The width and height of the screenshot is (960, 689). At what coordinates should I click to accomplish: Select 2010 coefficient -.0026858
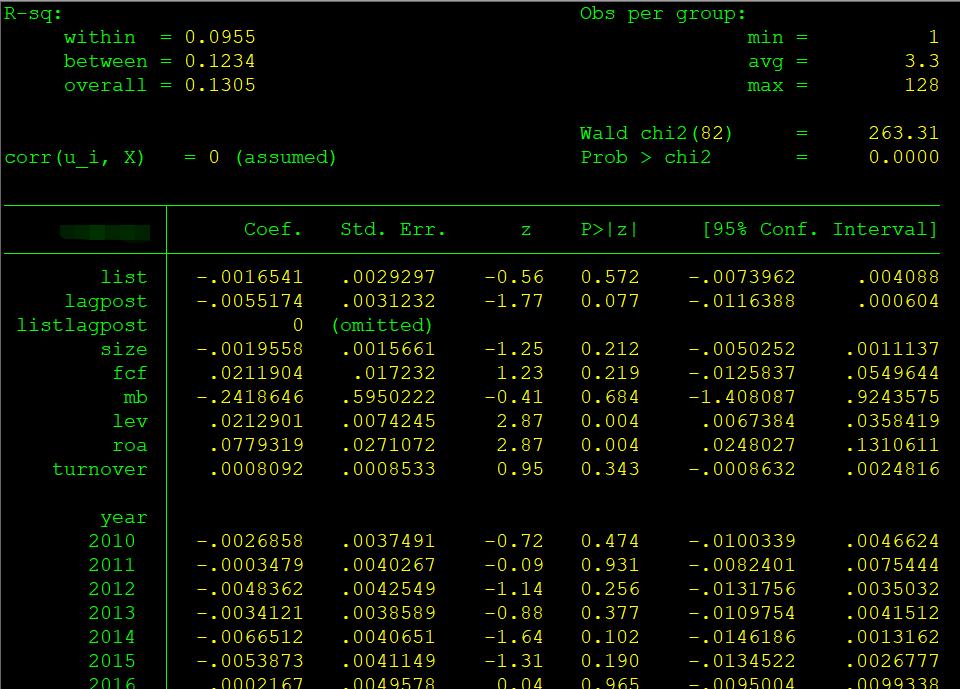click(x=250, y=541)
